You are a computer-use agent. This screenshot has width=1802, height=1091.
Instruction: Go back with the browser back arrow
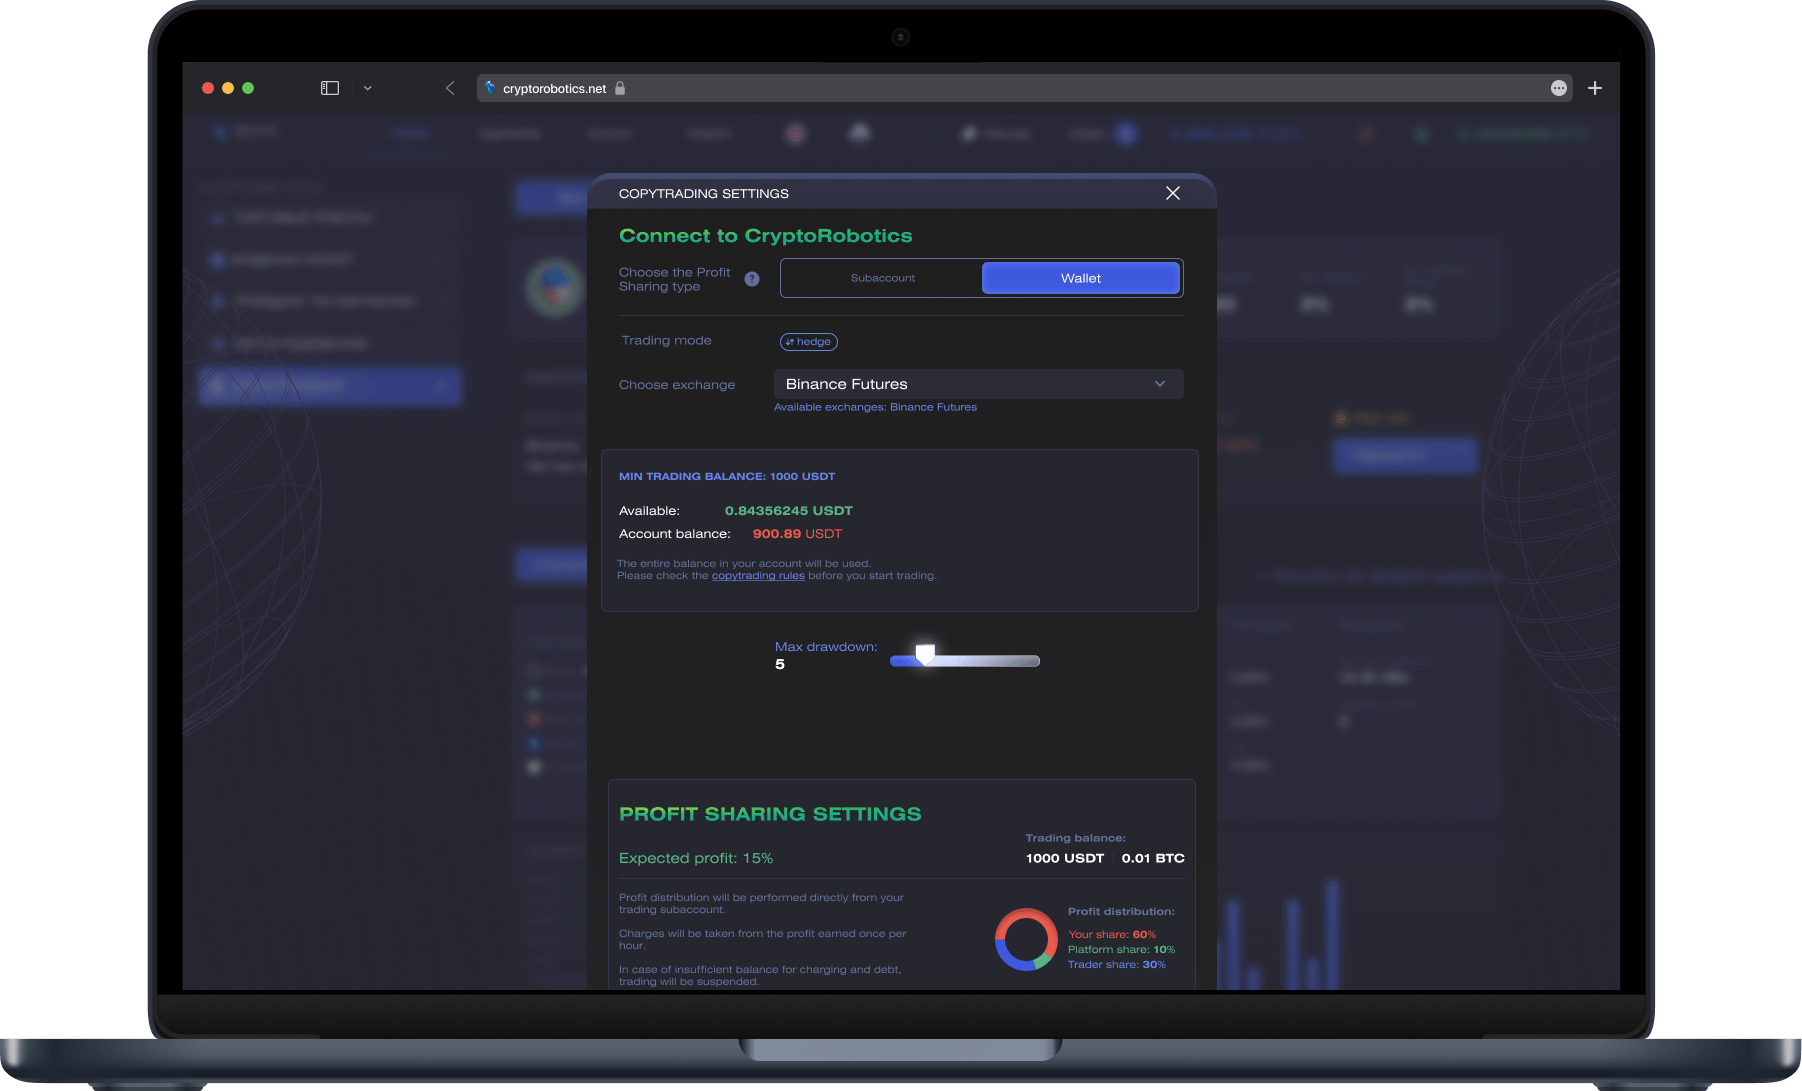coord(450,88)
